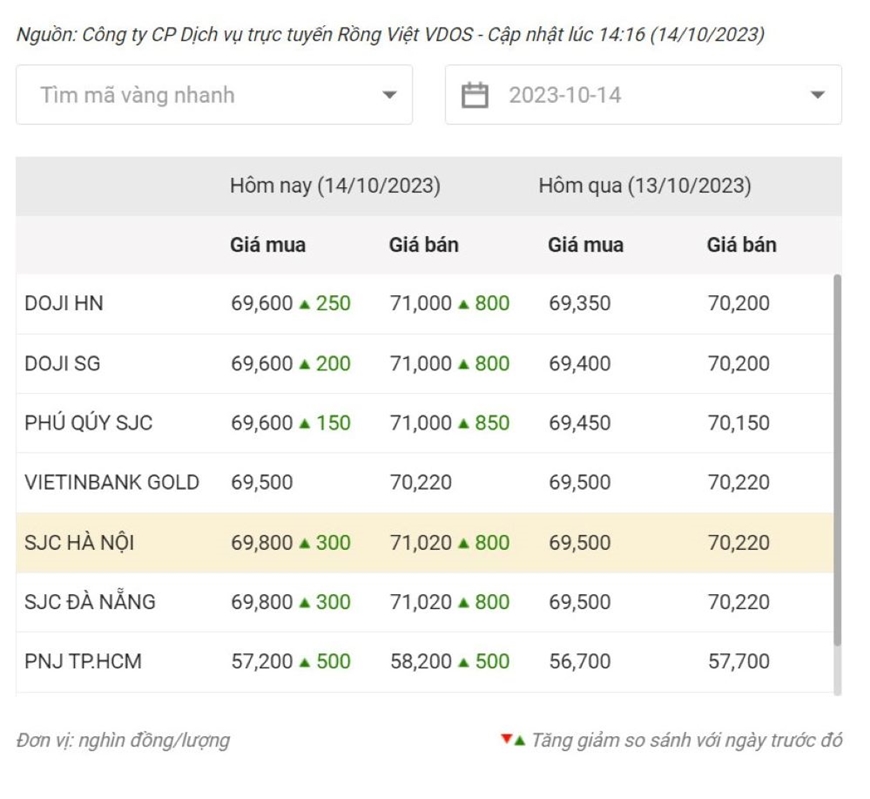Click yesterday's sell price 70,220 for SJC HÀ NỘI
The width and height of the screenshot is (870, 799).
coord(739,542)
